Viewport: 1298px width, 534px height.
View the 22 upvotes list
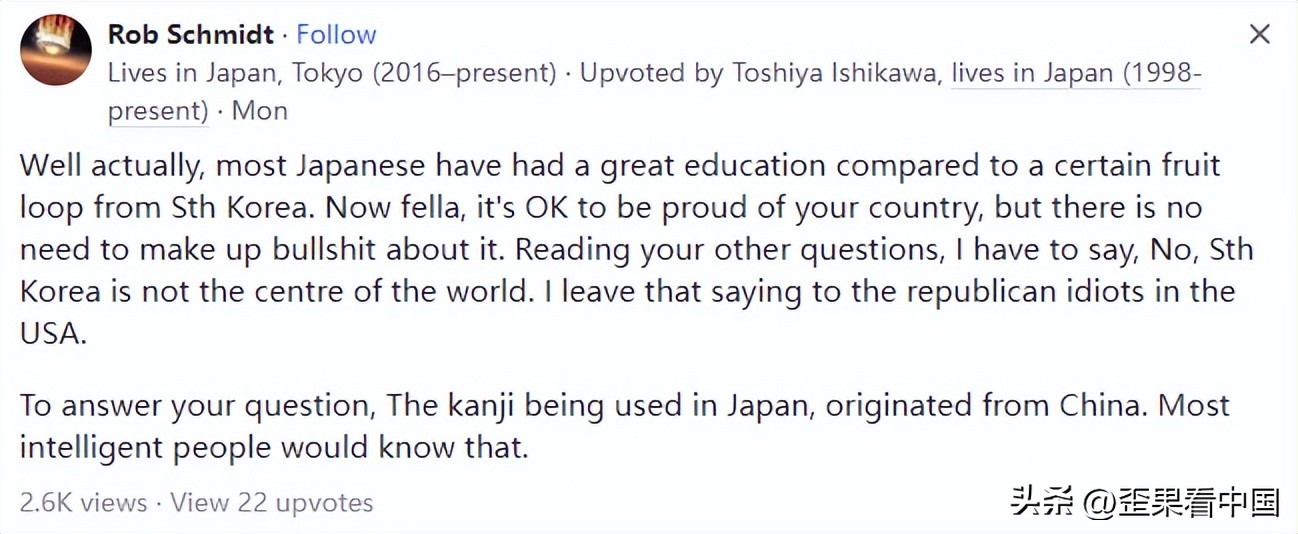pyautogui.click(x=272, y=502)
